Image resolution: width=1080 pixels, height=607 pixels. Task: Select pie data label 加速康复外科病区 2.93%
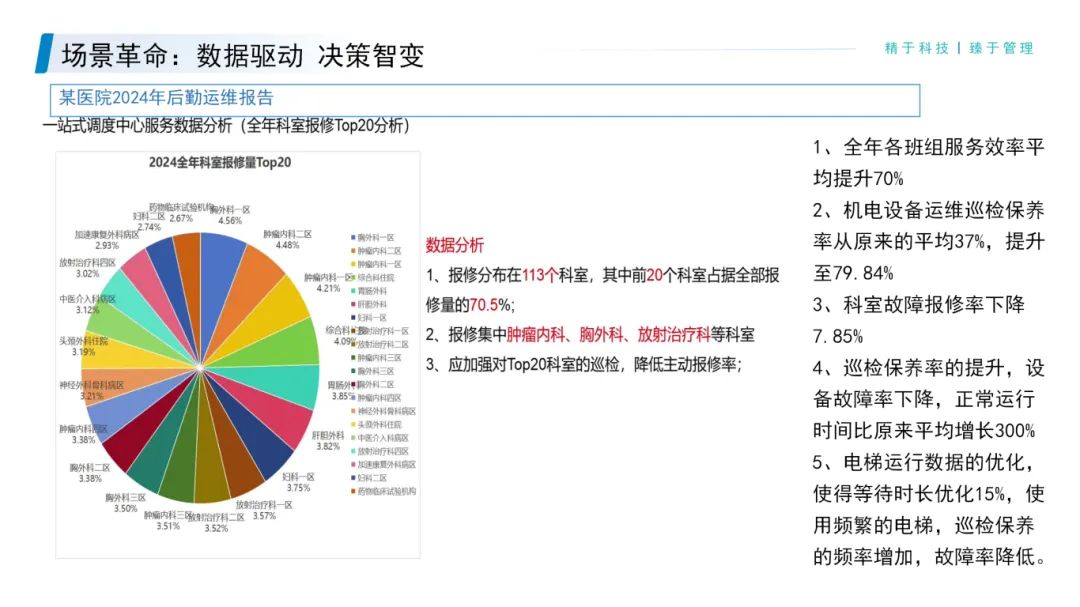pyautogui.click(x=107, y=240)
